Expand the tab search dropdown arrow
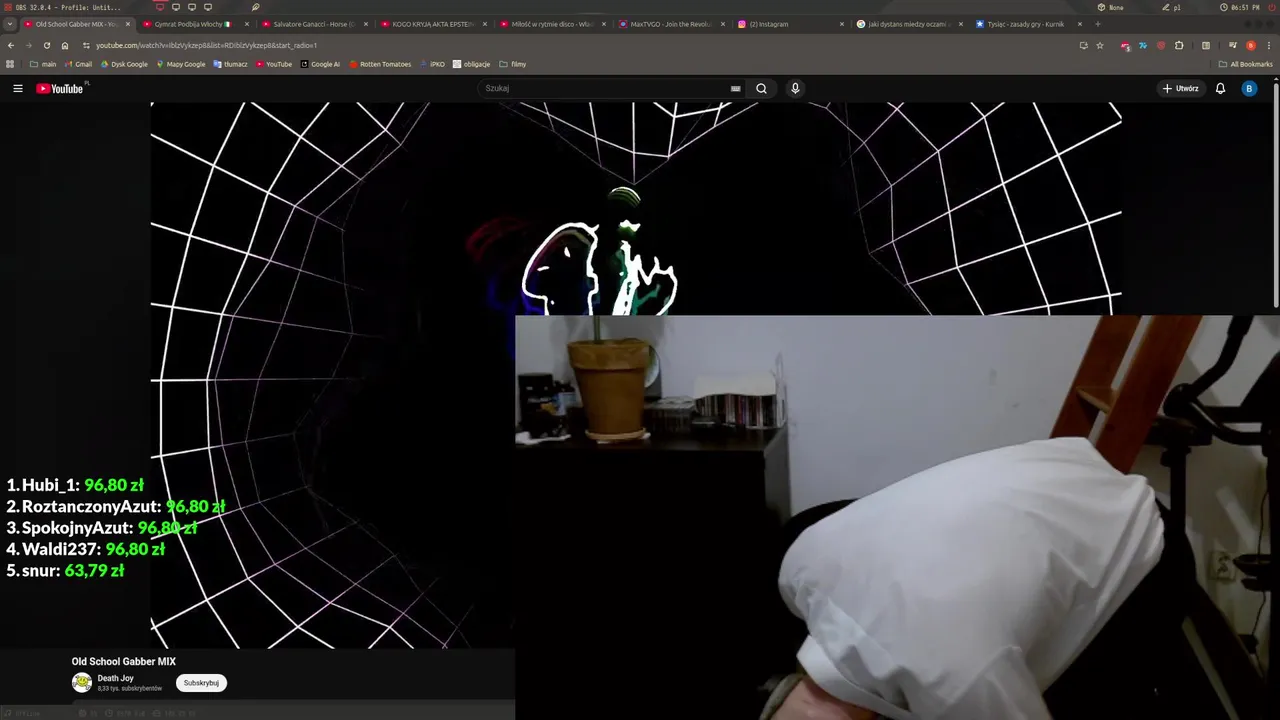Viewport: 1280px width, 720px height. tap(10, 24)
